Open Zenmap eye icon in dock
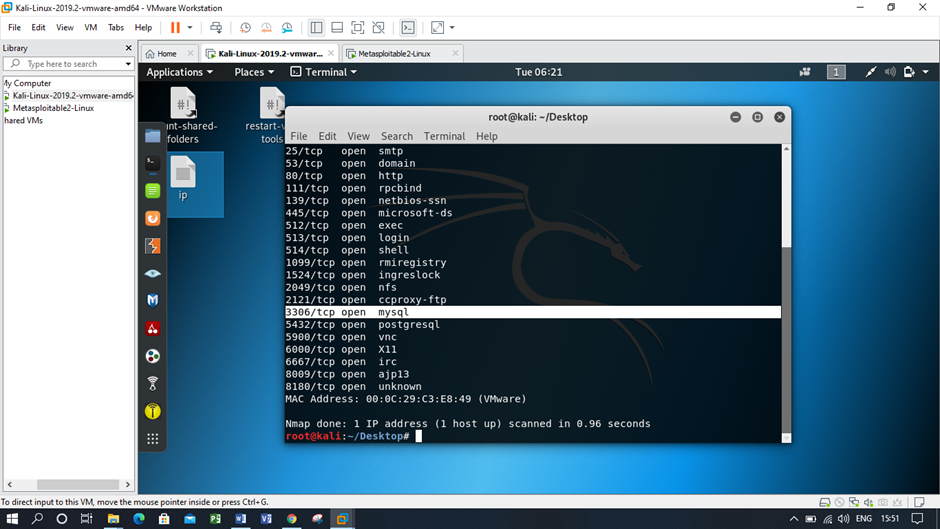 [152, 273]
